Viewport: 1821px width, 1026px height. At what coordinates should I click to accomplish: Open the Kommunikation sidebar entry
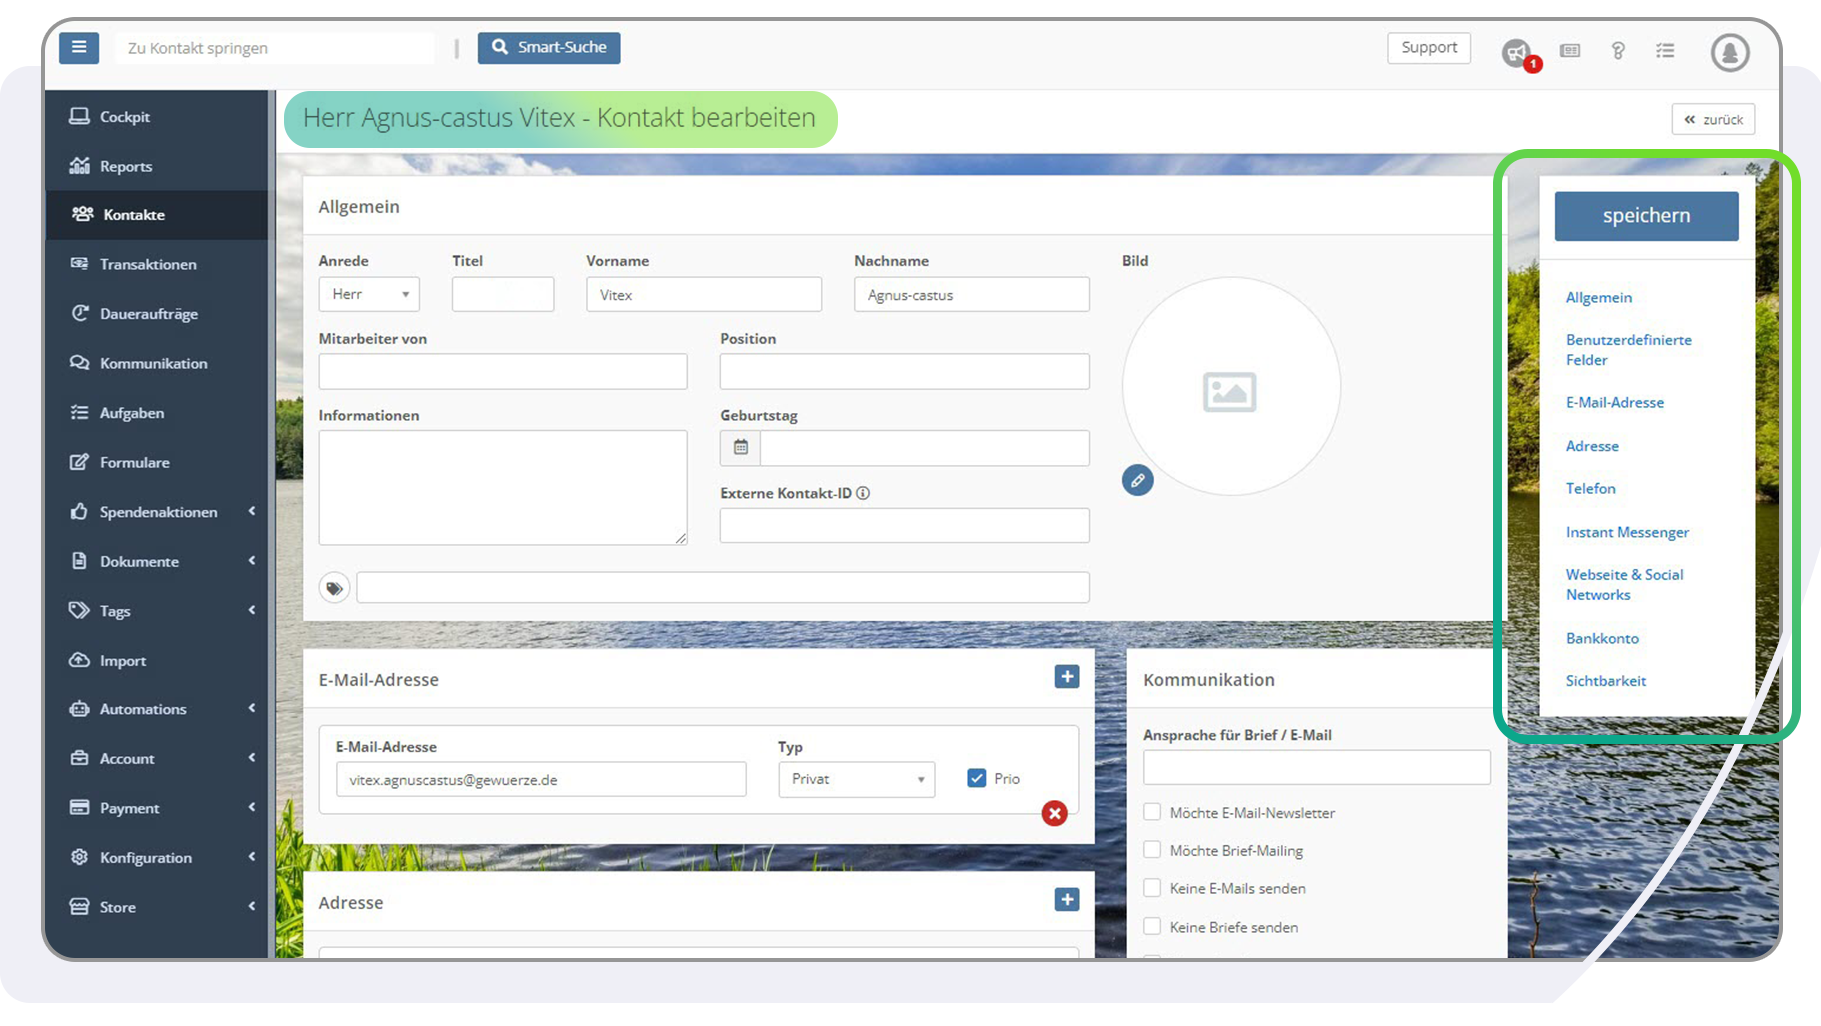pos(153,363)
